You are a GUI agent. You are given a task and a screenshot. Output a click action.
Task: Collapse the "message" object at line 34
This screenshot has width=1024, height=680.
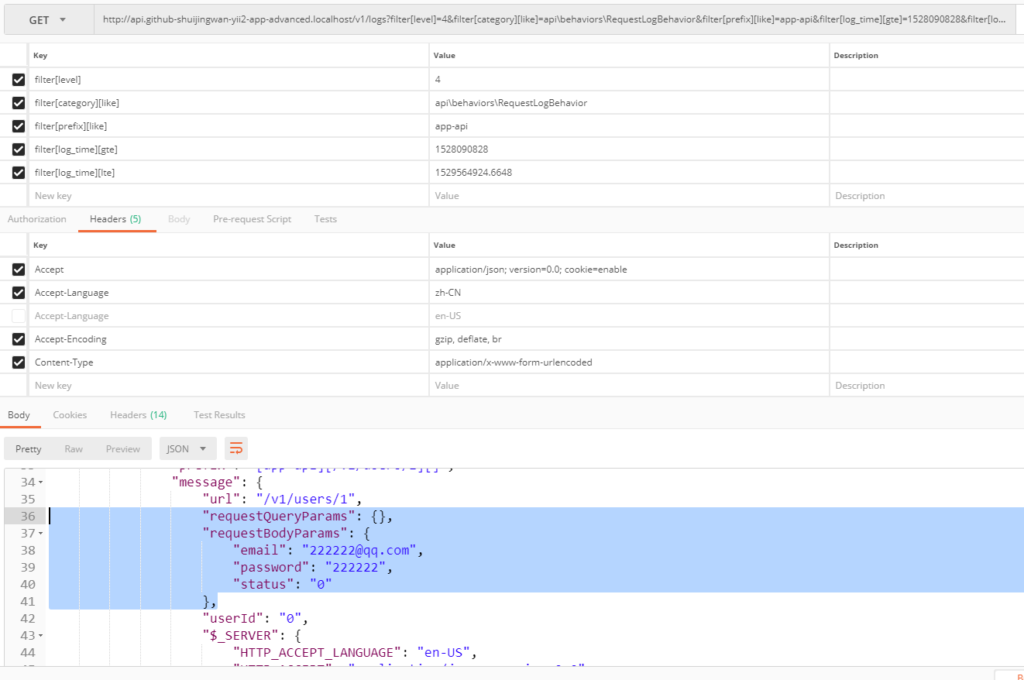[40, 482]
